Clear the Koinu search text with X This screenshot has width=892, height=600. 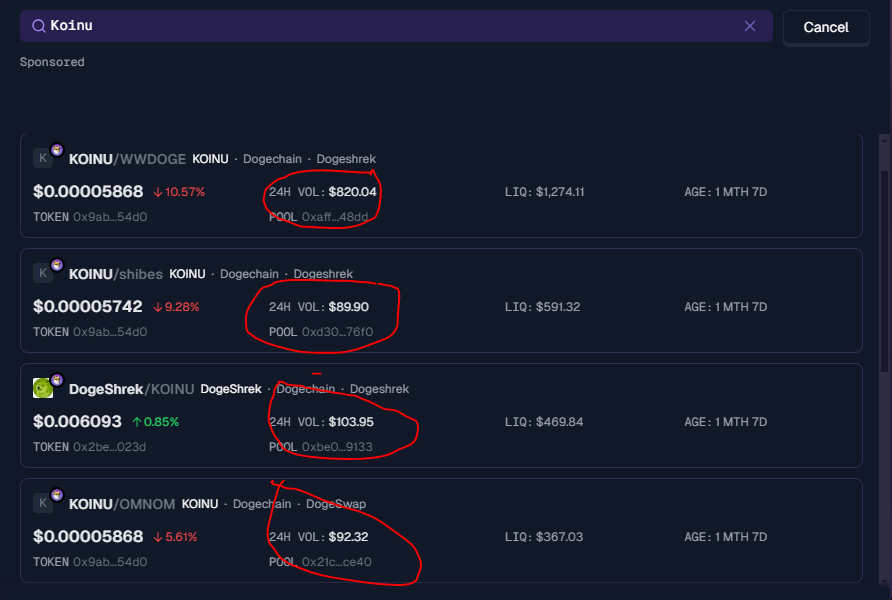[750, 26]
